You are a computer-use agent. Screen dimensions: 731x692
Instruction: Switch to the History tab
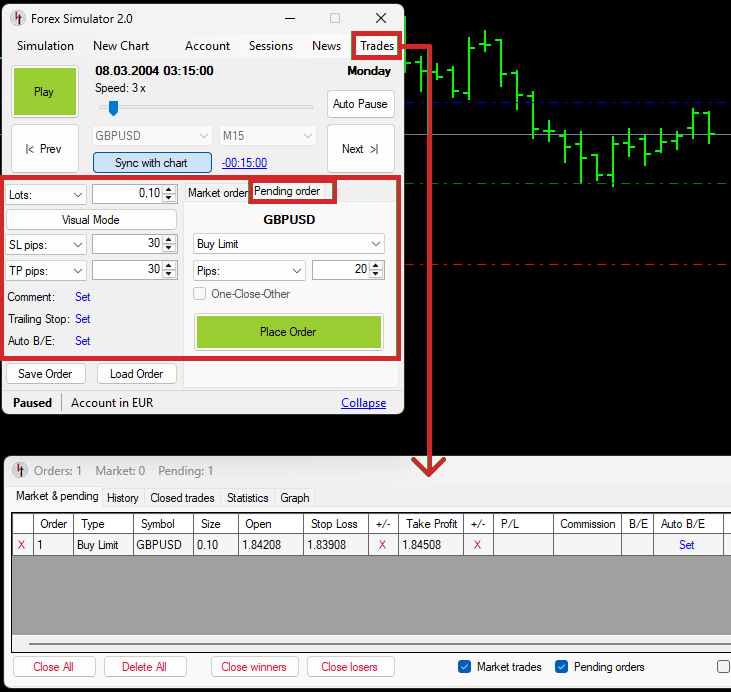tap(123, 498)
